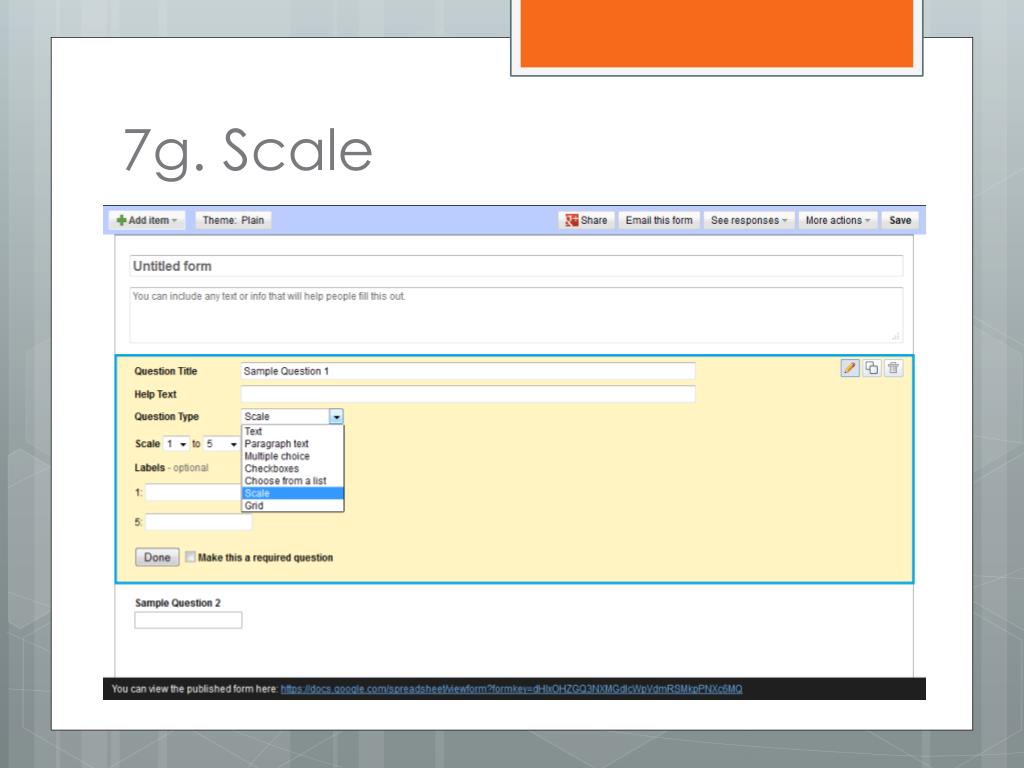The width and height of the screenshot is (1024, 768).
Task: Open the More actions dropdown
Action: (x=837, y=221)
